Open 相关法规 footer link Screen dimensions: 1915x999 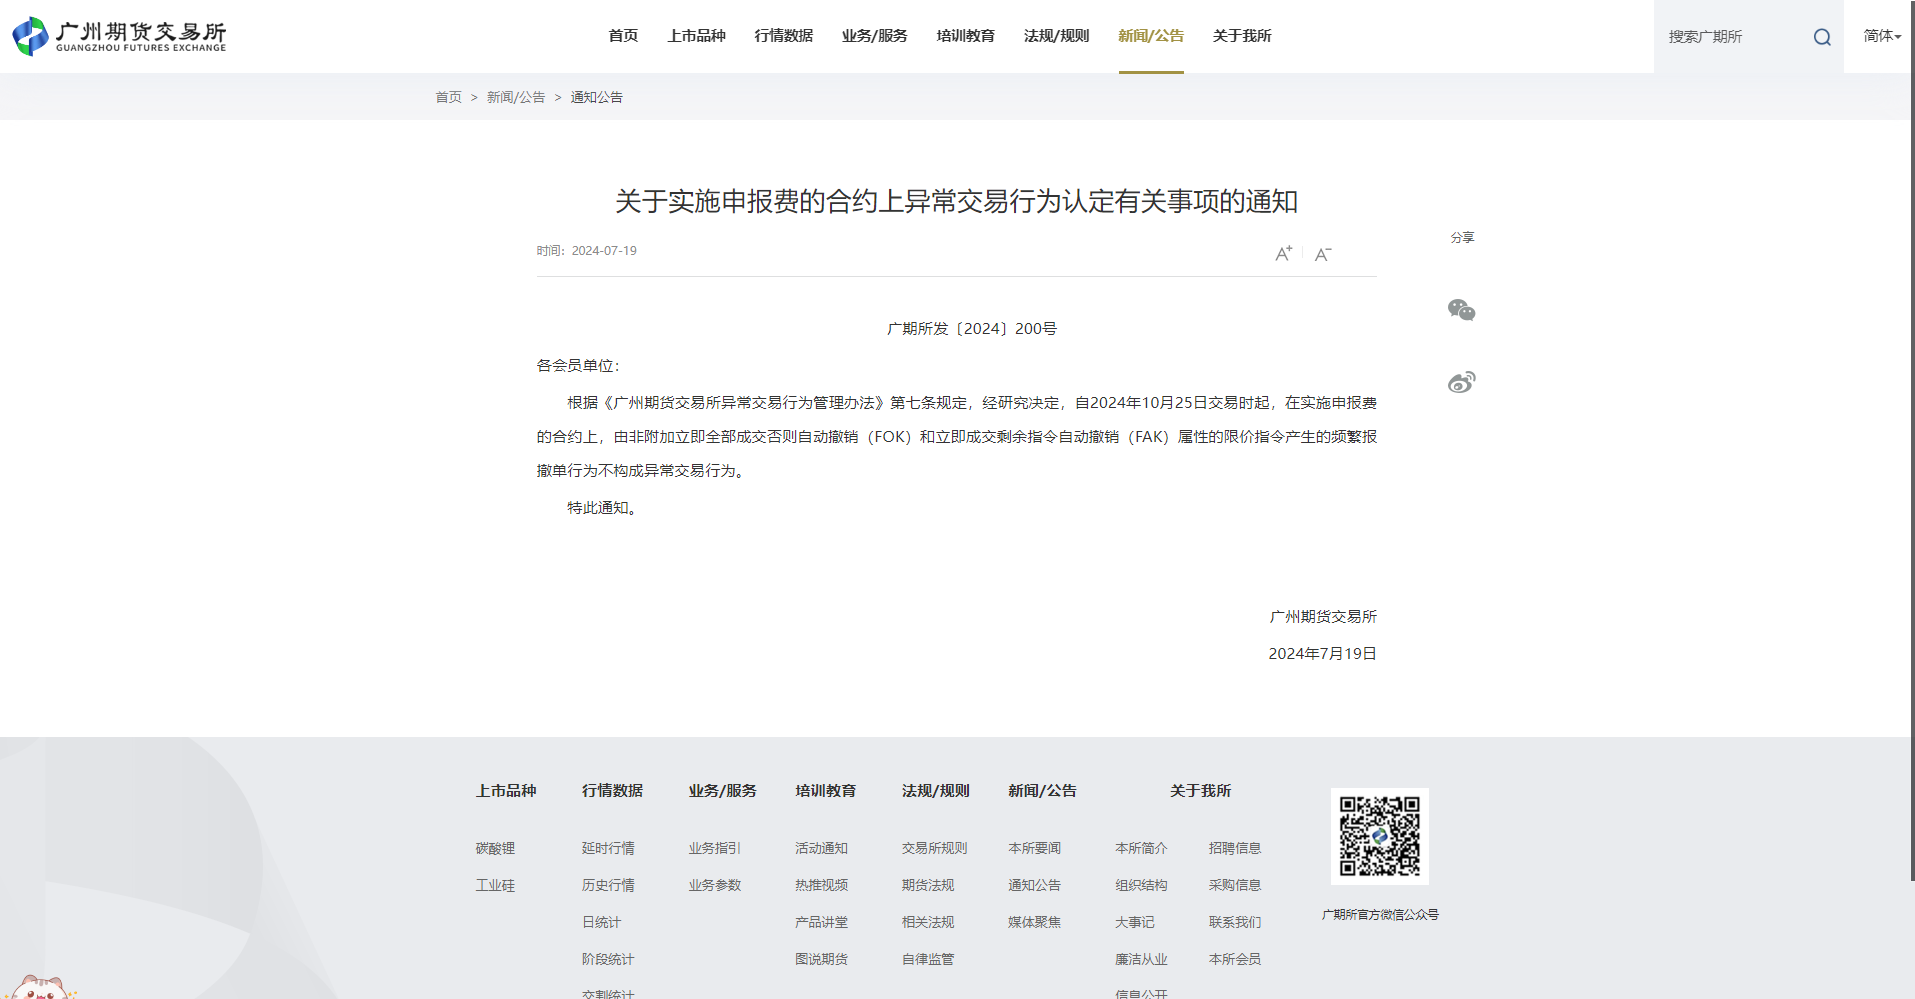(928, 922)
